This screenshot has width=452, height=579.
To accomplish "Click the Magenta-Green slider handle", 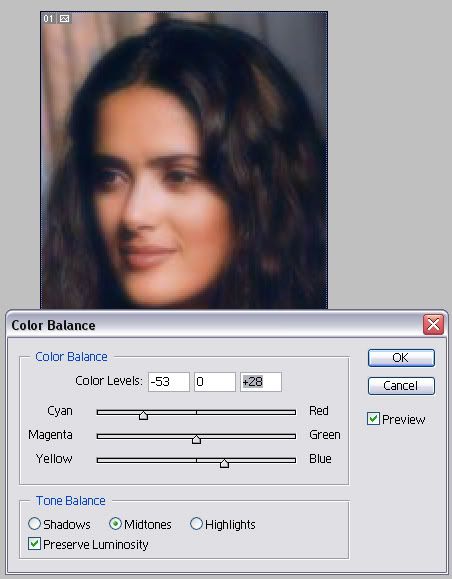I will pyautogui.click(x=196, y=439).
